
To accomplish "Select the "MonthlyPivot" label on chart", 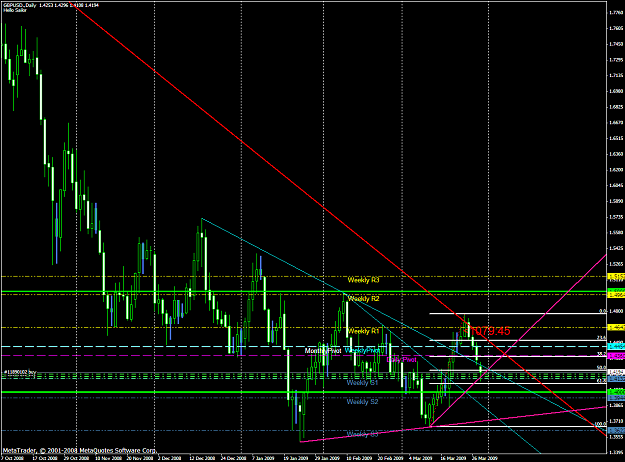I will click(x=323, y=351).
